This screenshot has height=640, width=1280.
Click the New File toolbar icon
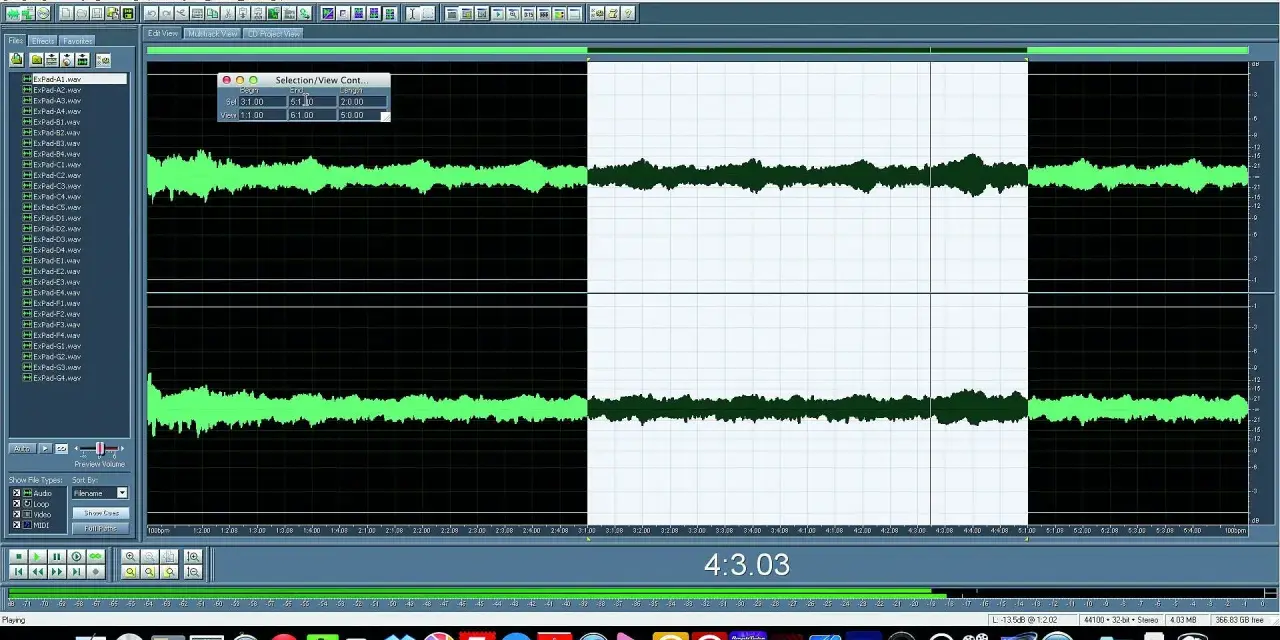(67, 14)
